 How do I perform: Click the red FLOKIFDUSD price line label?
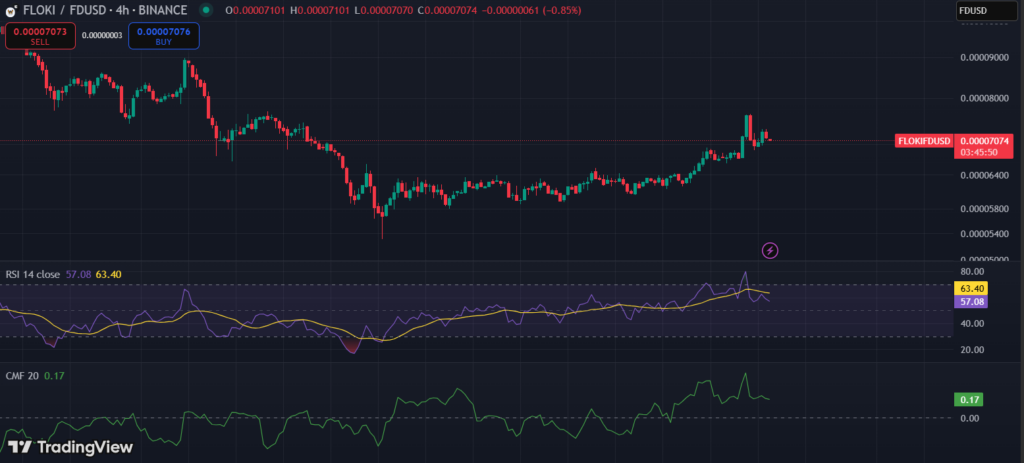[922, 141]
